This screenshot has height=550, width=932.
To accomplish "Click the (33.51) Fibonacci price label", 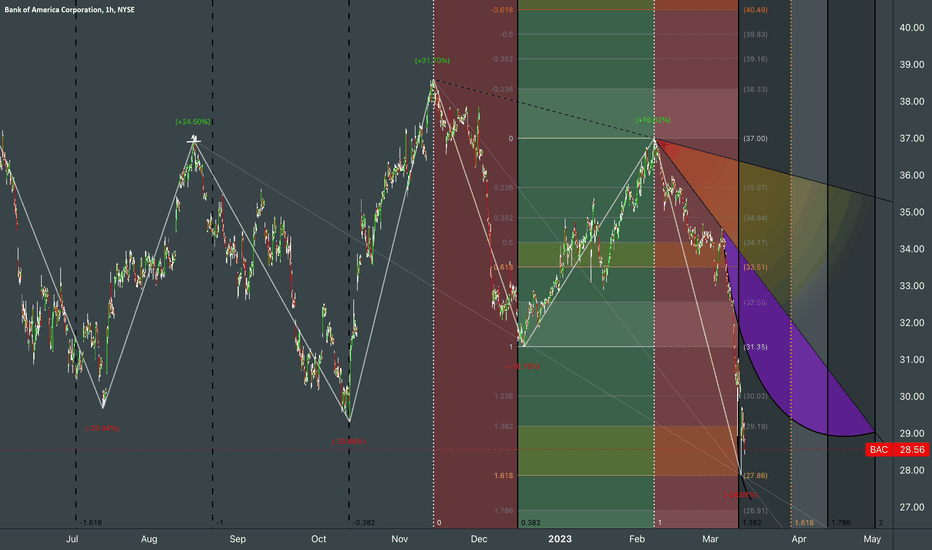I will pyautogui.click(x=755, y=268).
